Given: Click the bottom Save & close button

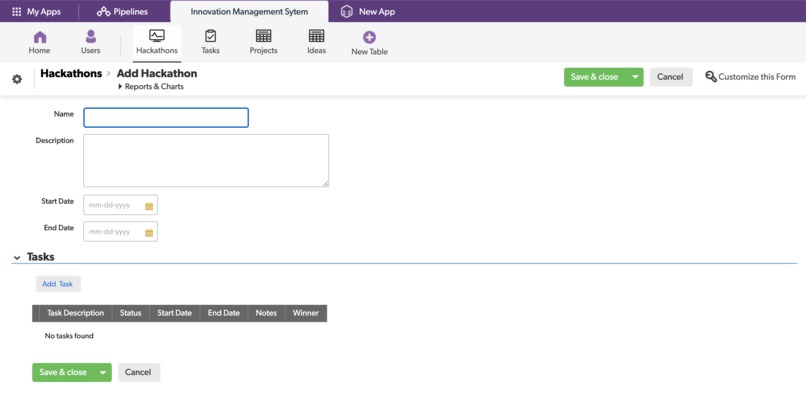Looking at the screenshot, I should tap(63, 372).
